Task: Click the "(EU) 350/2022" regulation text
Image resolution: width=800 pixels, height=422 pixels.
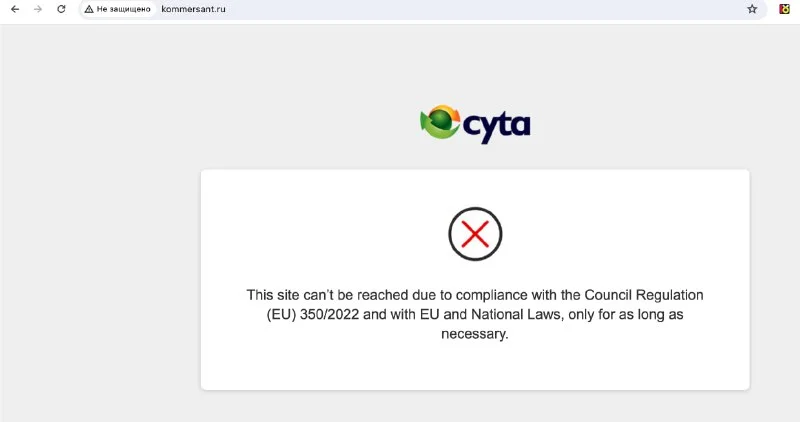Action: tap(313, 314)
